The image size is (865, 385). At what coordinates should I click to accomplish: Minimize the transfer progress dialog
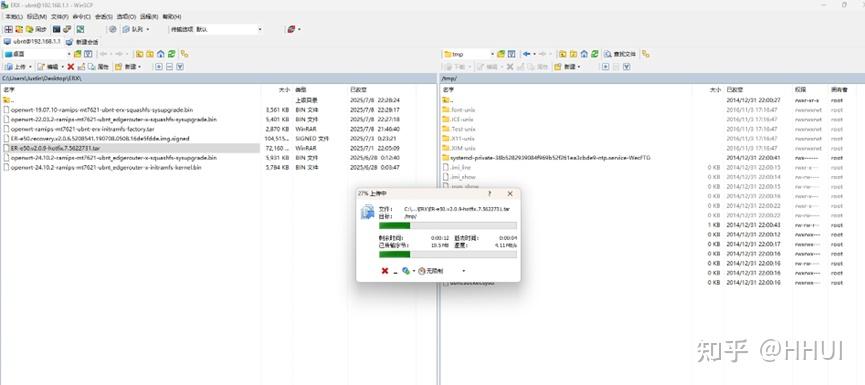pyautogui.click(x=396, y=271)
